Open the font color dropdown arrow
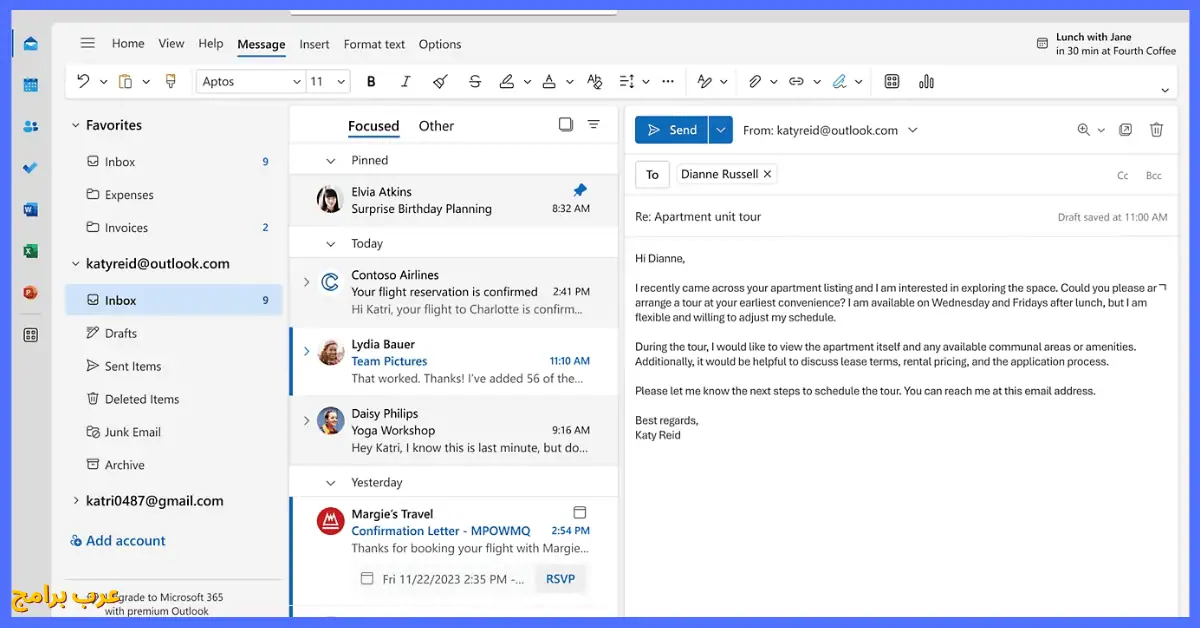Image resolution: width=1200 pixels, height=628 pixels. click(x=569, y=82)
